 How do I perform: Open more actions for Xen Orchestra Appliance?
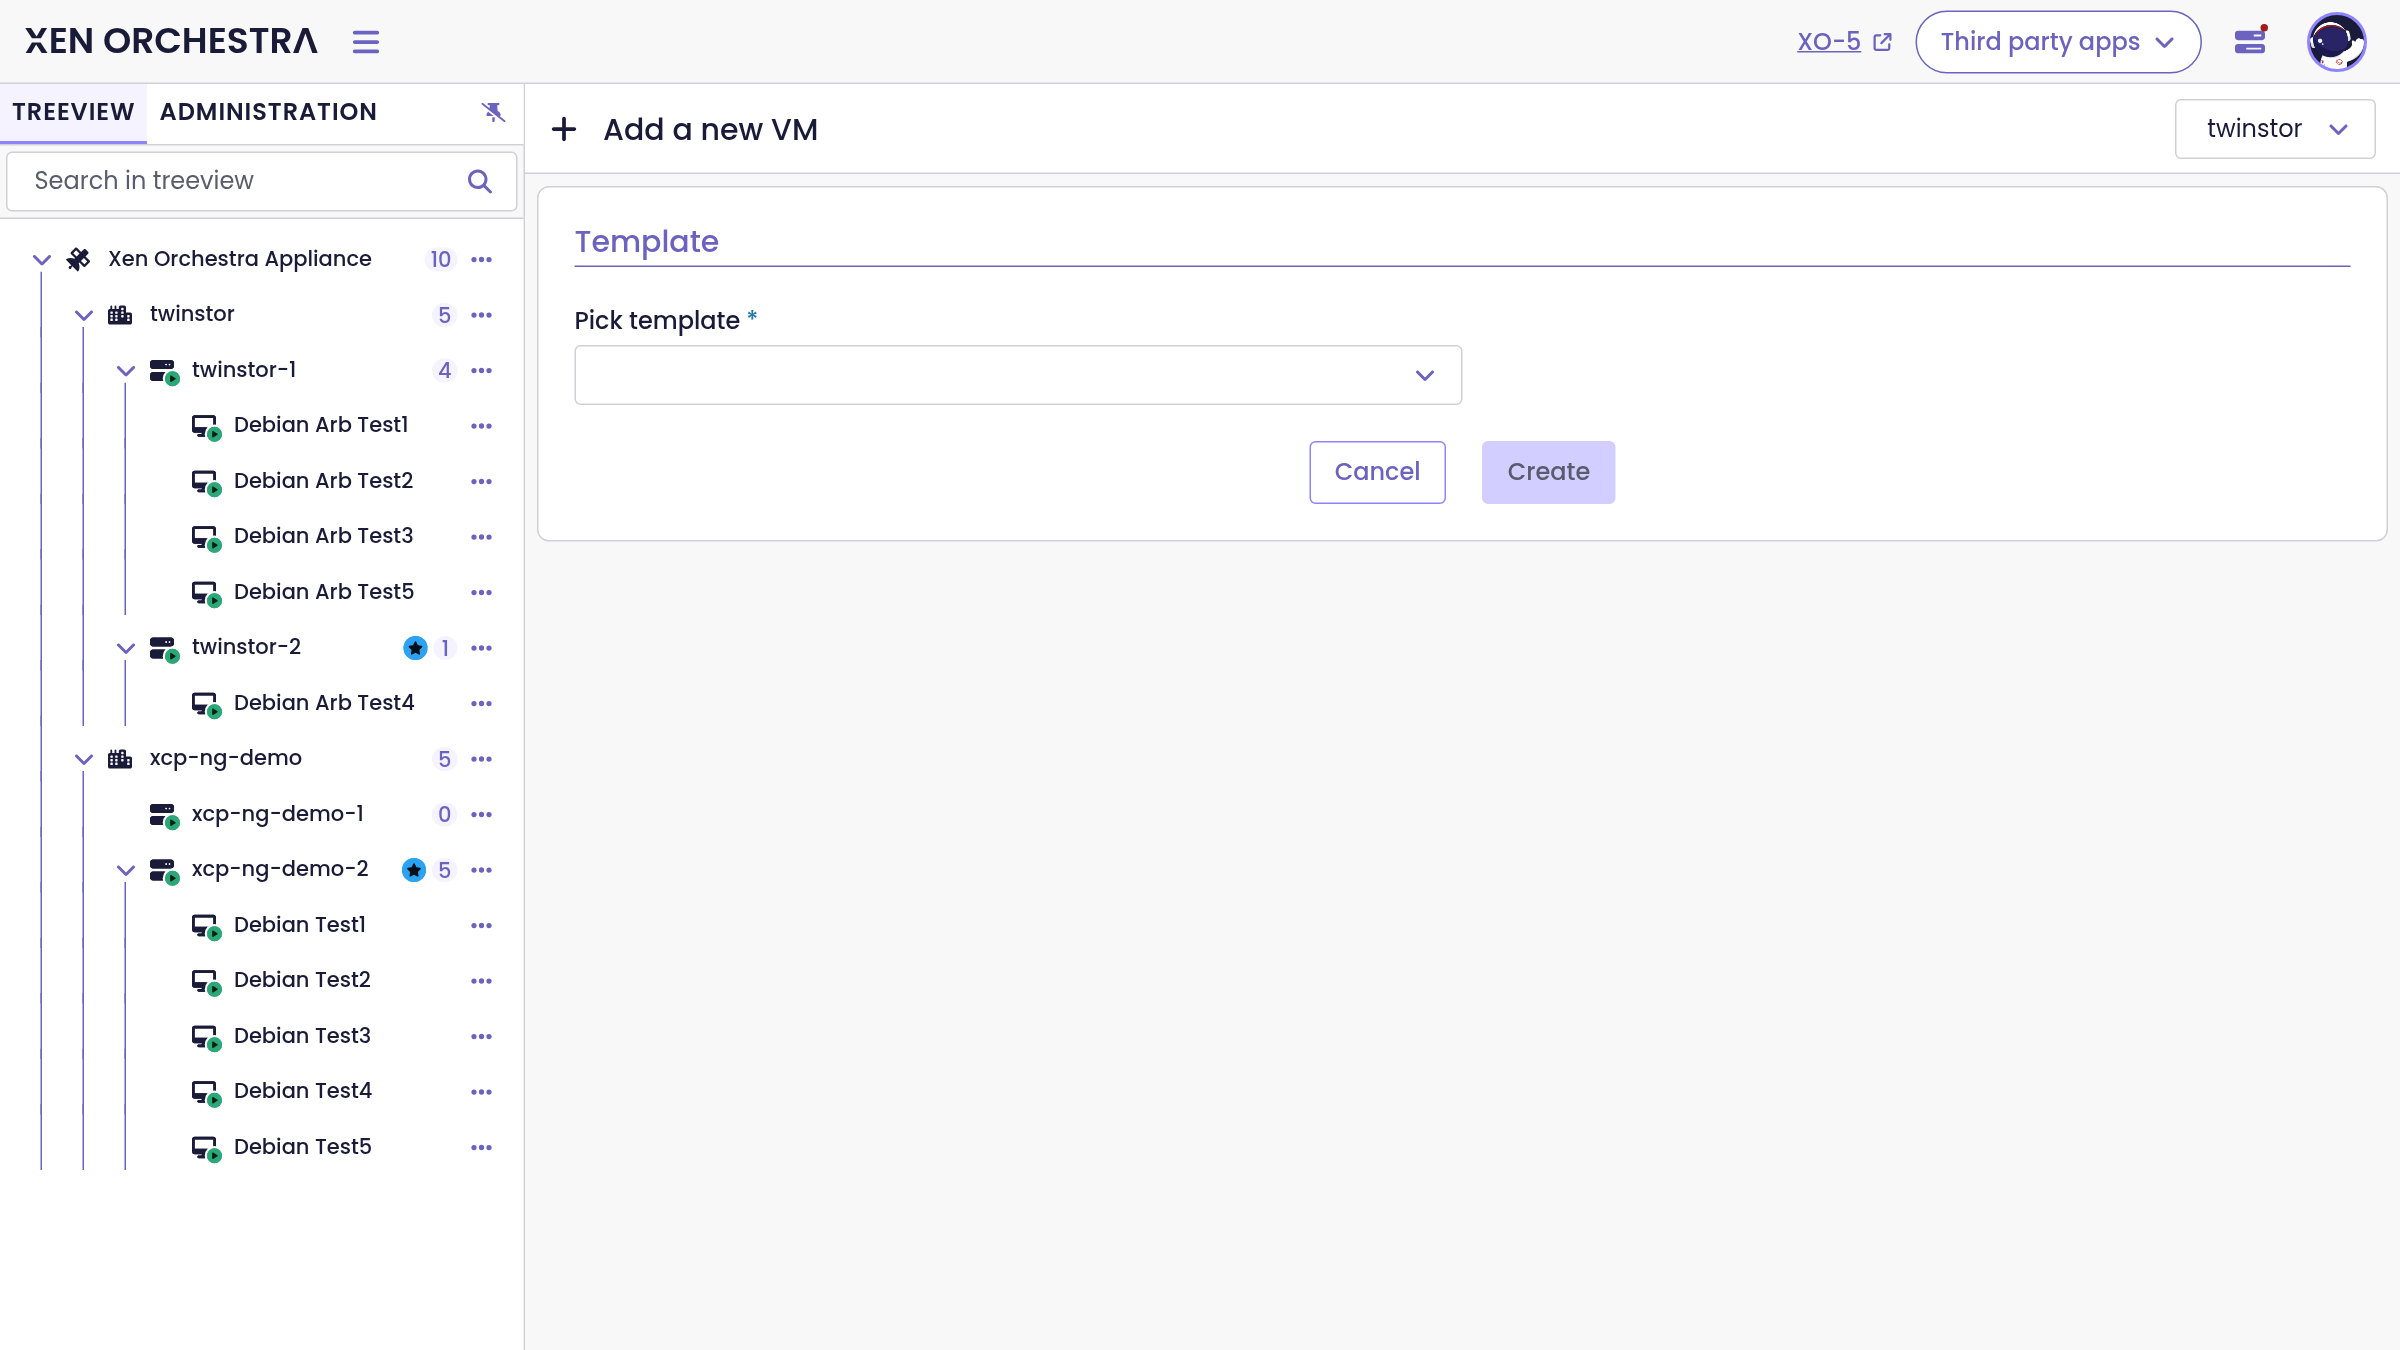482,260
